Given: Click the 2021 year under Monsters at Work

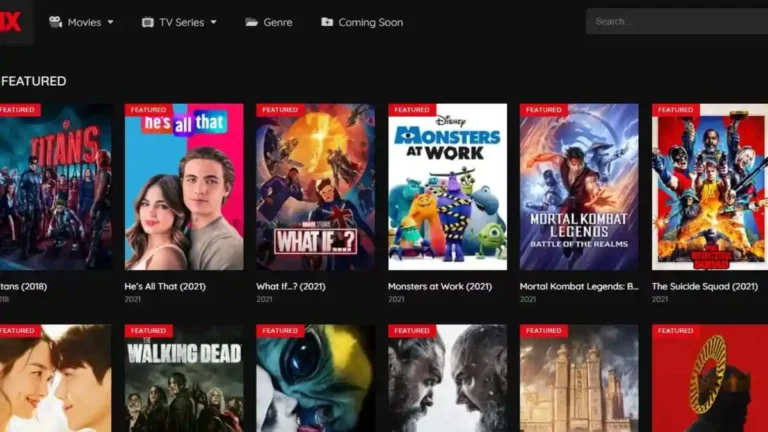Looking at the screenshot, I should tap(396, 299).
